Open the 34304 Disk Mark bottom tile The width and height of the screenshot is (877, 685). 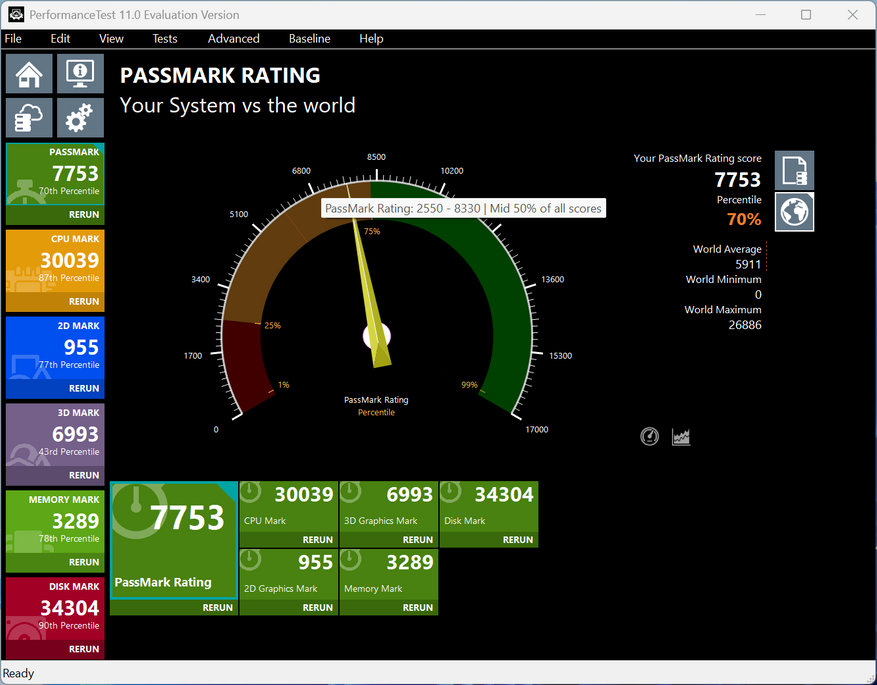pyautogui.click(x=489, y=507)
